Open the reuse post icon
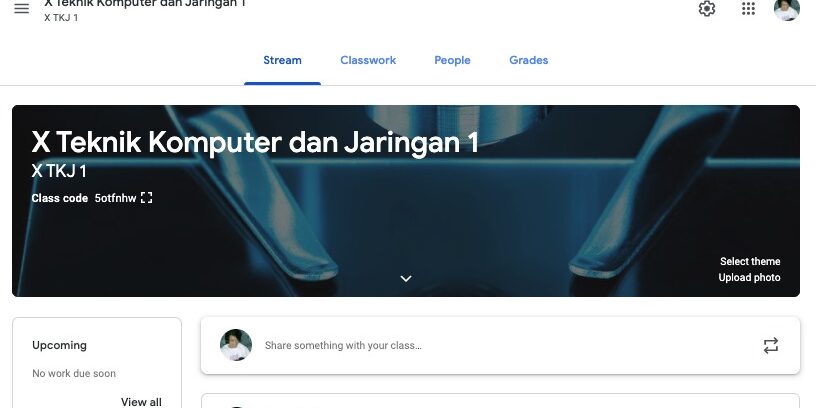Screen dimensions: 816x408 point(771,346)
